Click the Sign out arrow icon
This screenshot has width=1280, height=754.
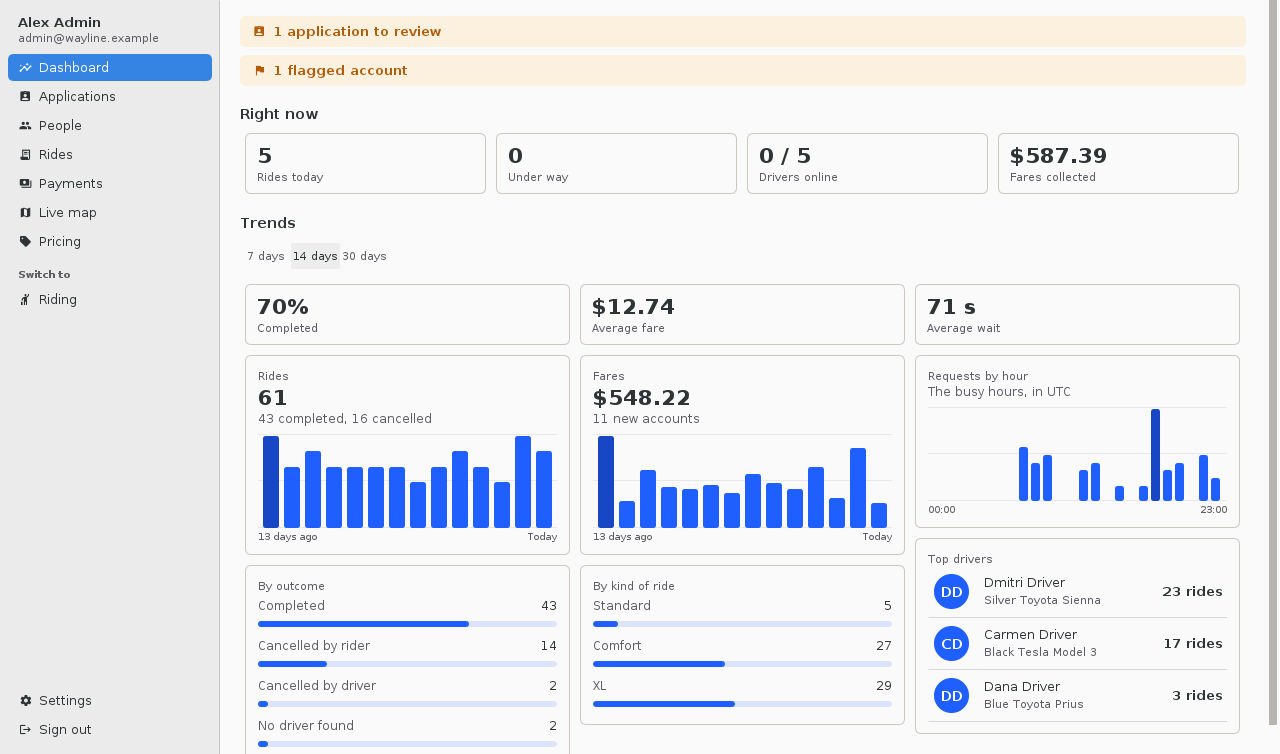click(25, 730)
